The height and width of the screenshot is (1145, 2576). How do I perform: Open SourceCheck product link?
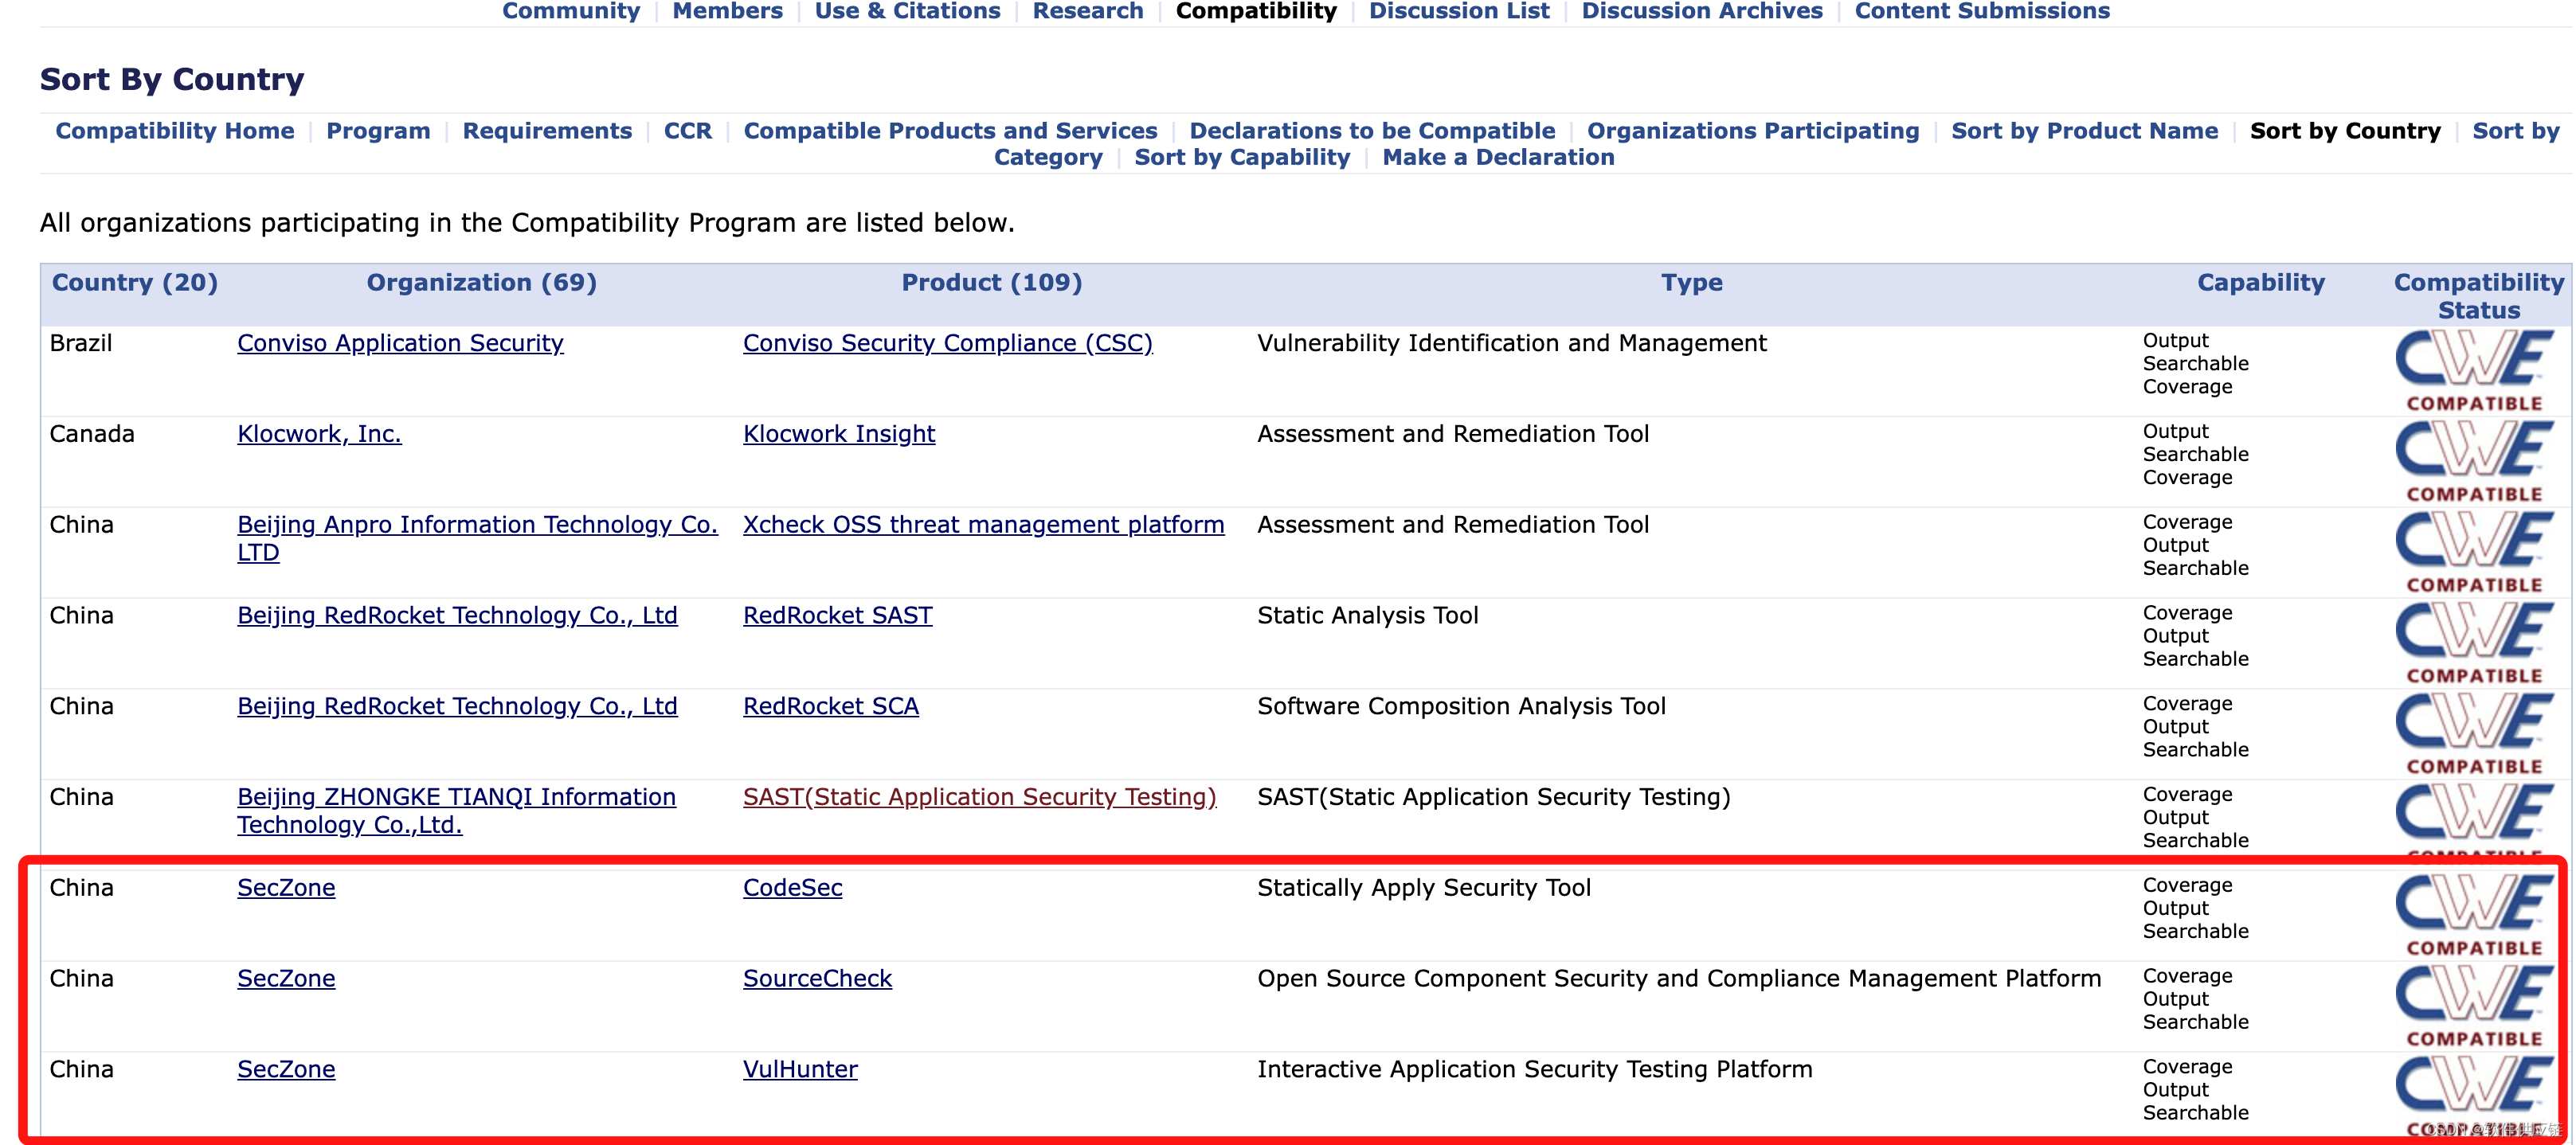[817, 979]
